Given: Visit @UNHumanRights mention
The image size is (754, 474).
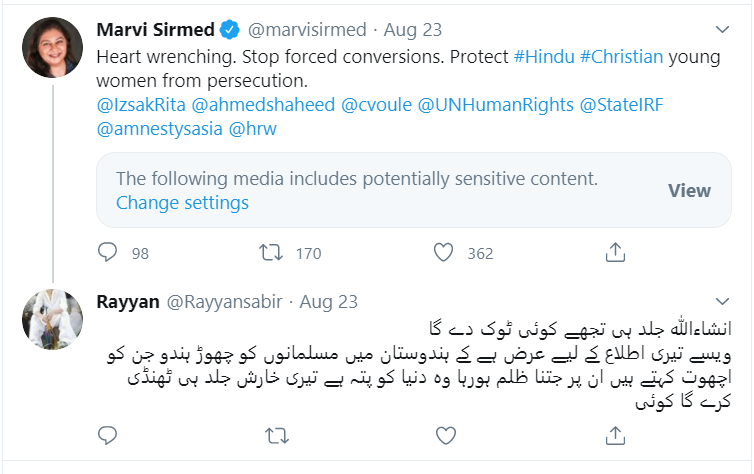Looking at the screenshot, I should click(x=496, y=105).
